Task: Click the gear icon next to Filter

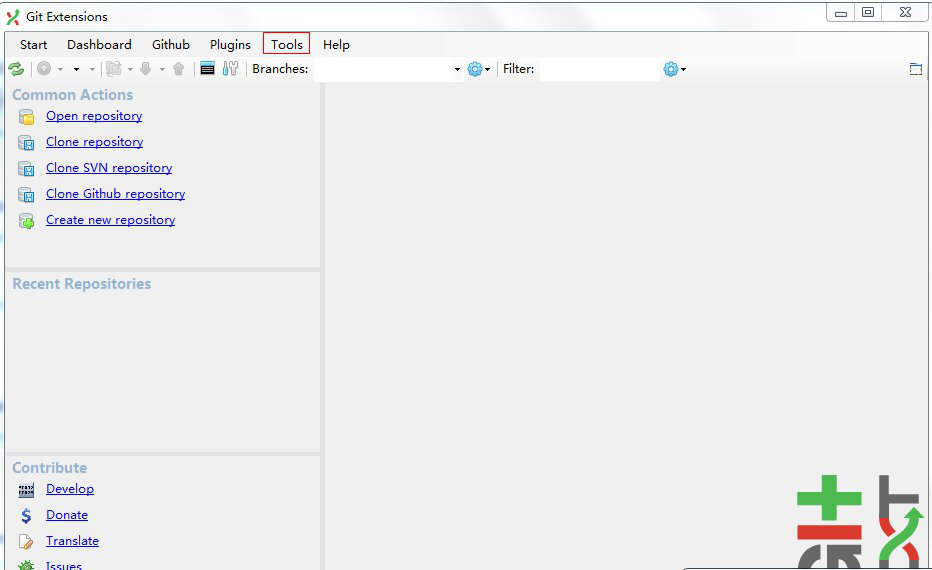Action: [x=671, y=69]
